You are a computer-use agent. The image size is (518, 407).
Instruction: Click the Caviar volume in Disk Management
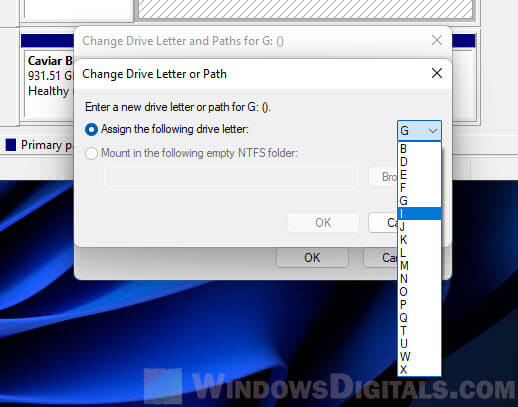(x=49, y=85)
